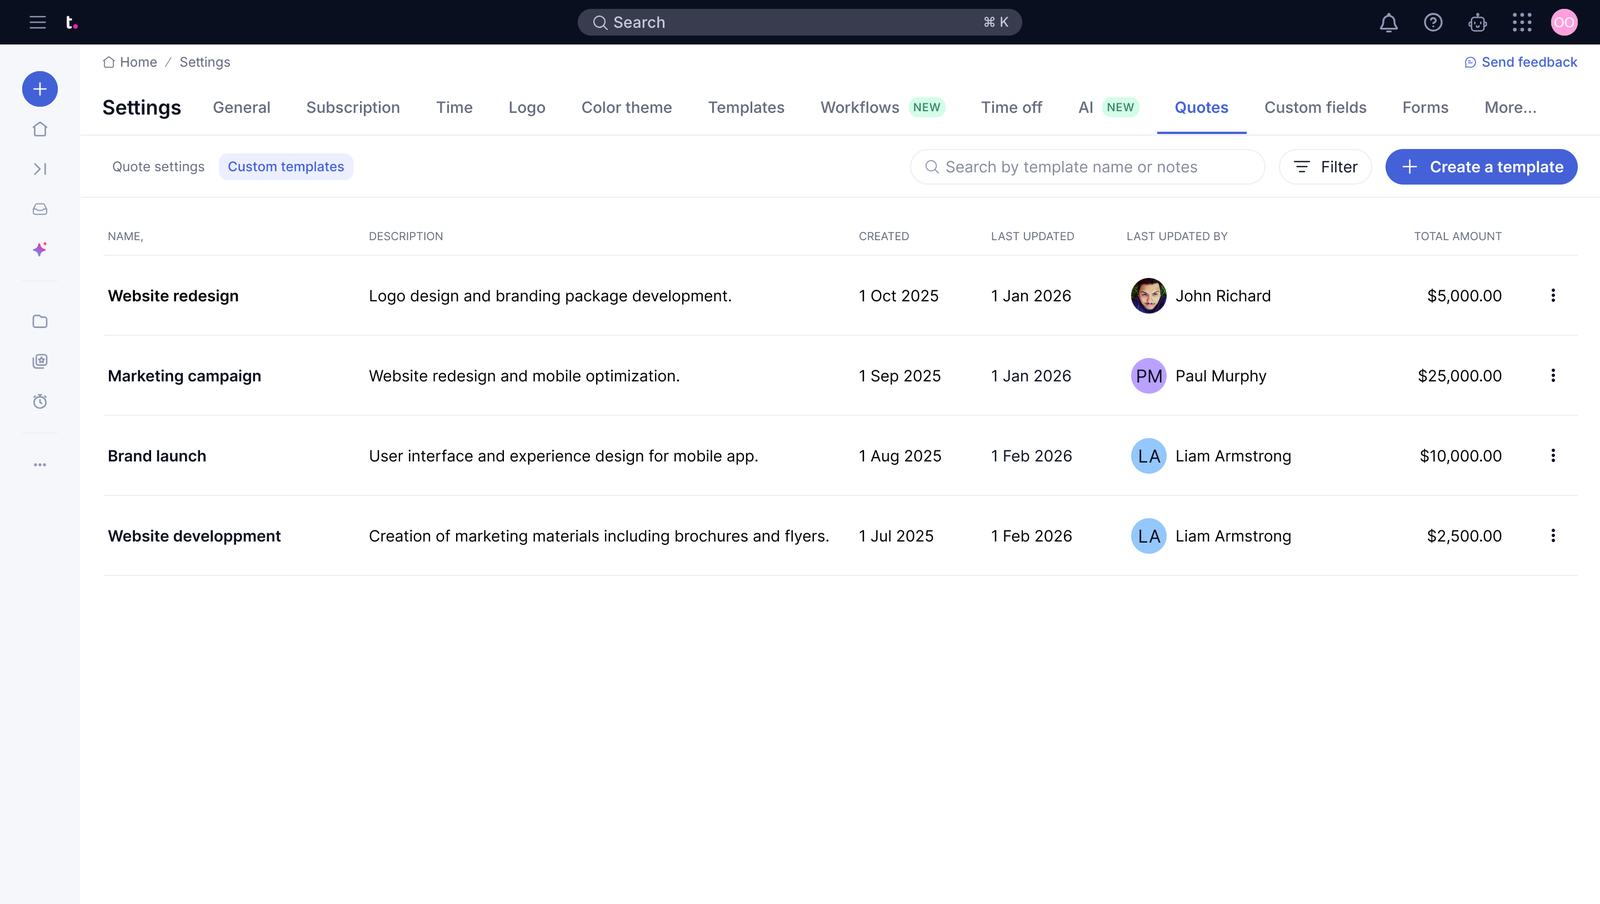The width and height of the screenshot is (1600, 904).
Task: Open the folder icon in sidebar
Action: coord(40,321)
